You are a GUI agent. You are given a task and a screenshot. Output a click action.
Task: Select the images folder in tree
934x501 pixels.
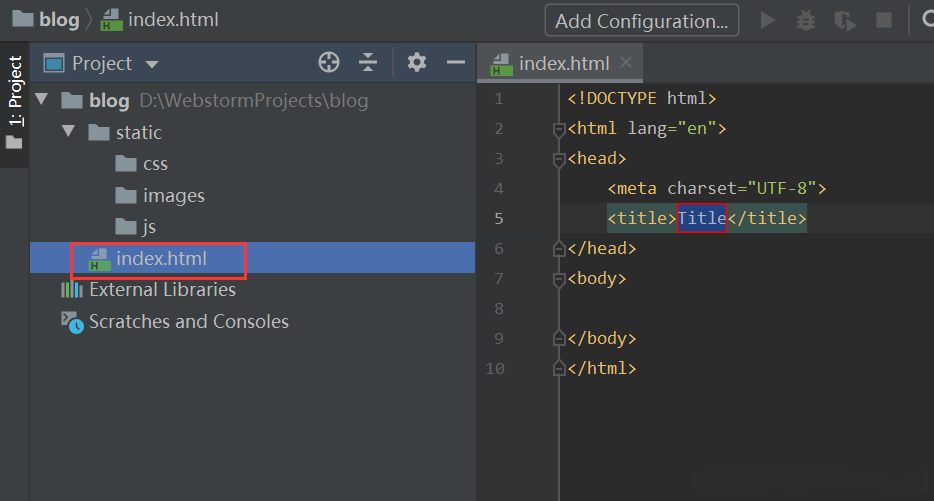click(x=173, y=196)
